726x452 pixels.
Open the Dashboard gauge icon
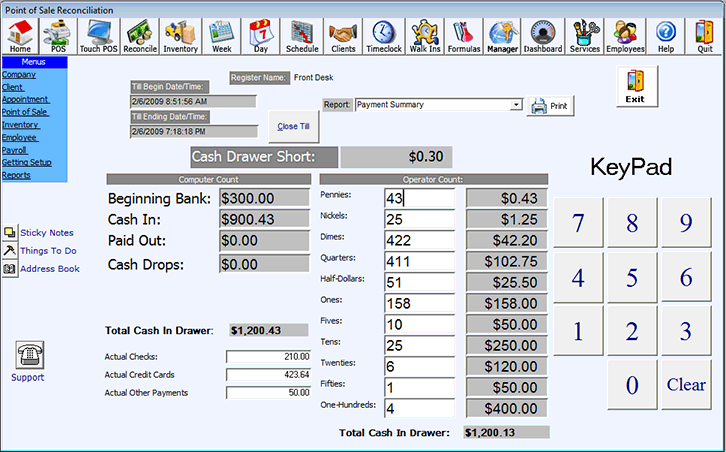click(x=543, y=36)
